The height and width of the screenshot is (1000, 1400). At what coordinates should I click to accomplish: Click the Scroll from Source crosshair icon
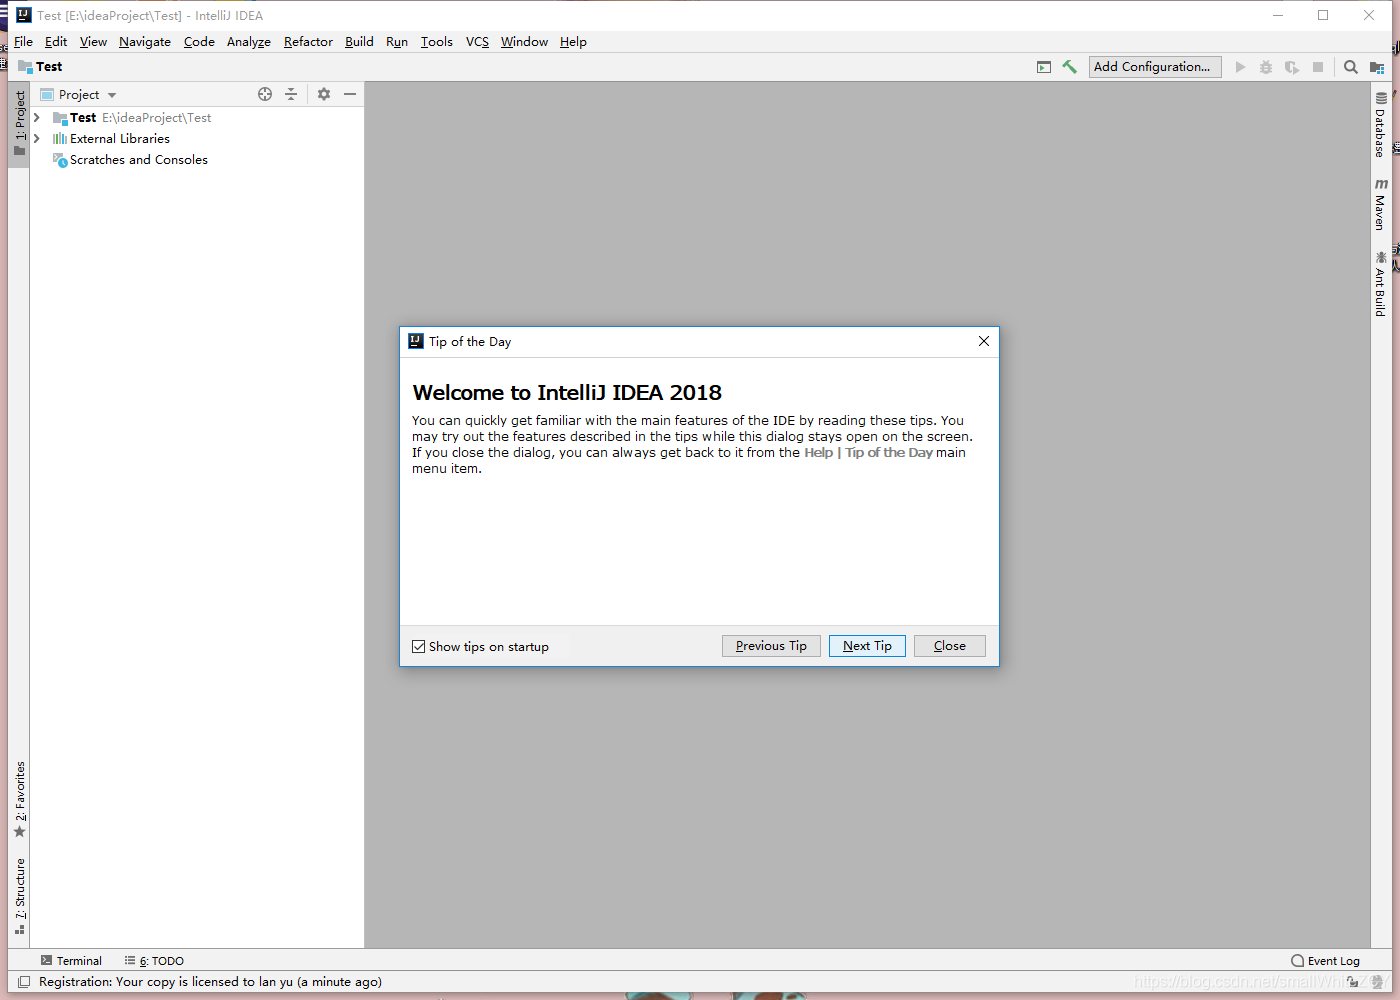tap(265, 94)
